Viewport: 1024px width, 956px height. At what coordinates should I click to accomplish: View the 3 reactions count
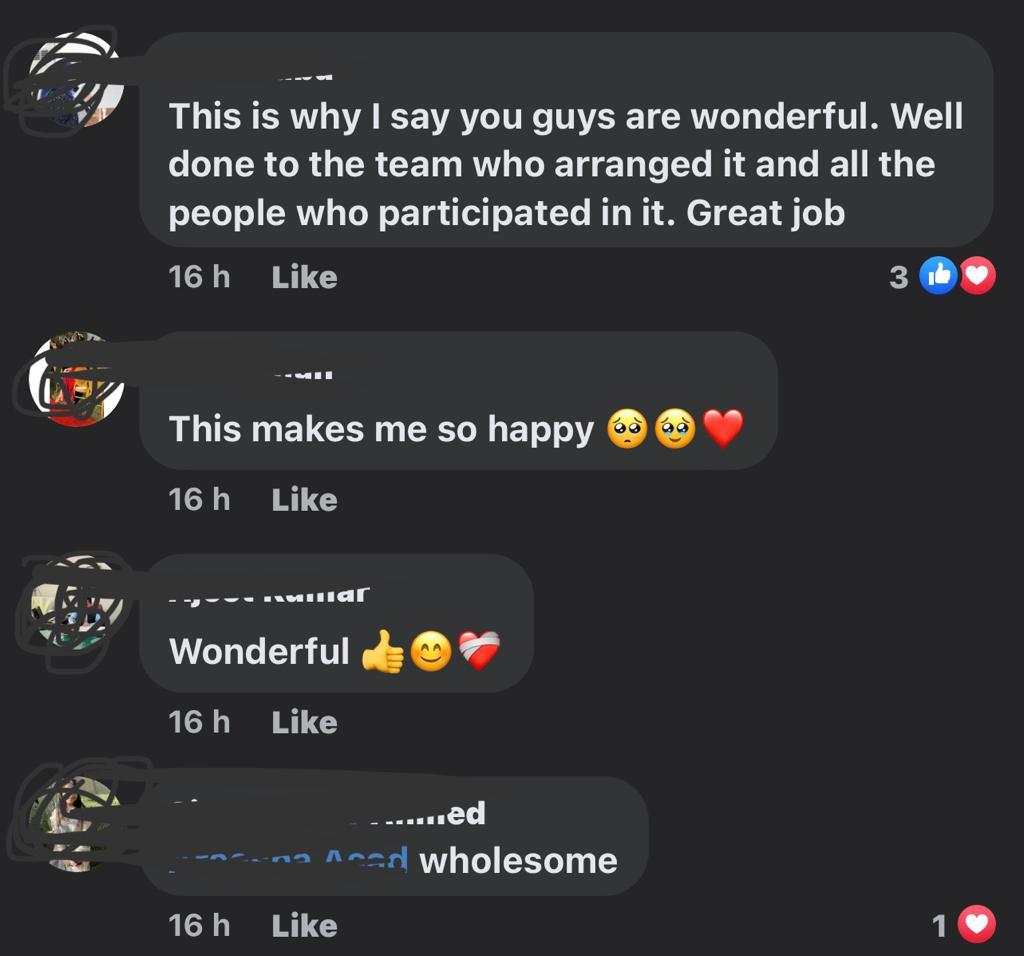(899, 278)
